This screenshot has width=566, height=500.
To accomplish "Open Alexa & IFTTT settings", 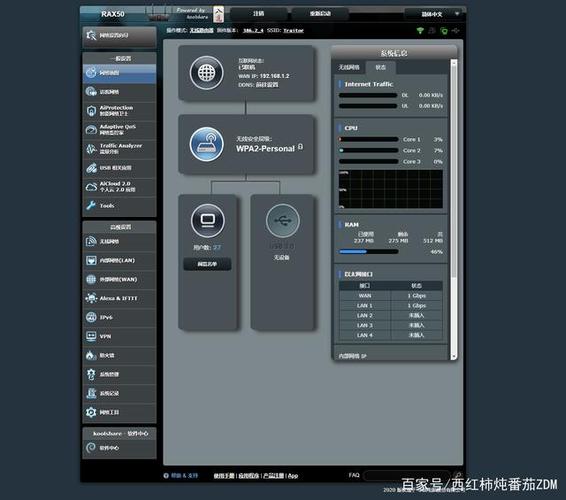I will tap(119, 298).
